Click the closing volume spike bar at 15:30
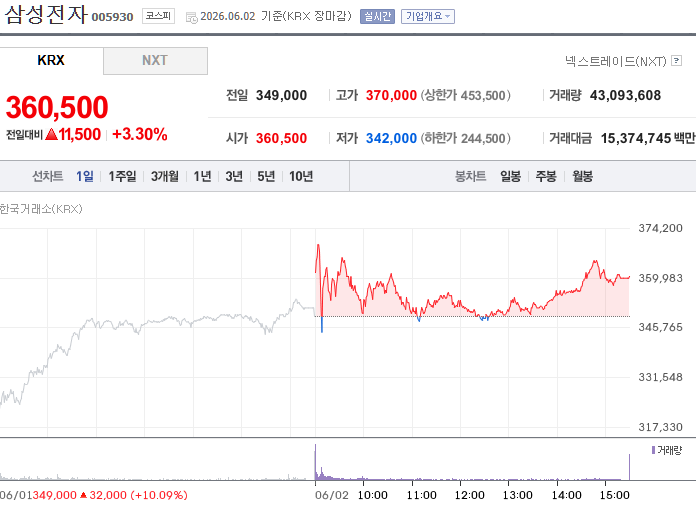Screen dimensions: 696x518 pos(629,467)
